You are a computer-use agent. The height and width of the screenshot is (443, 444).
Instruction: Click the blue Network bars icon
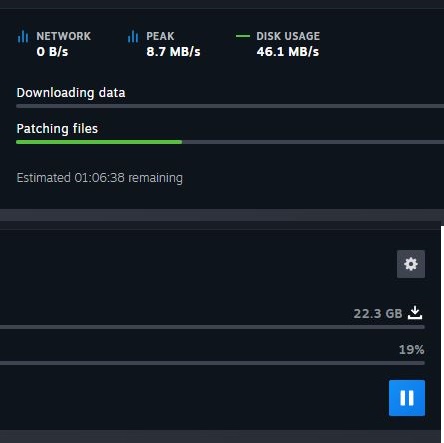(x=23, y=36)
